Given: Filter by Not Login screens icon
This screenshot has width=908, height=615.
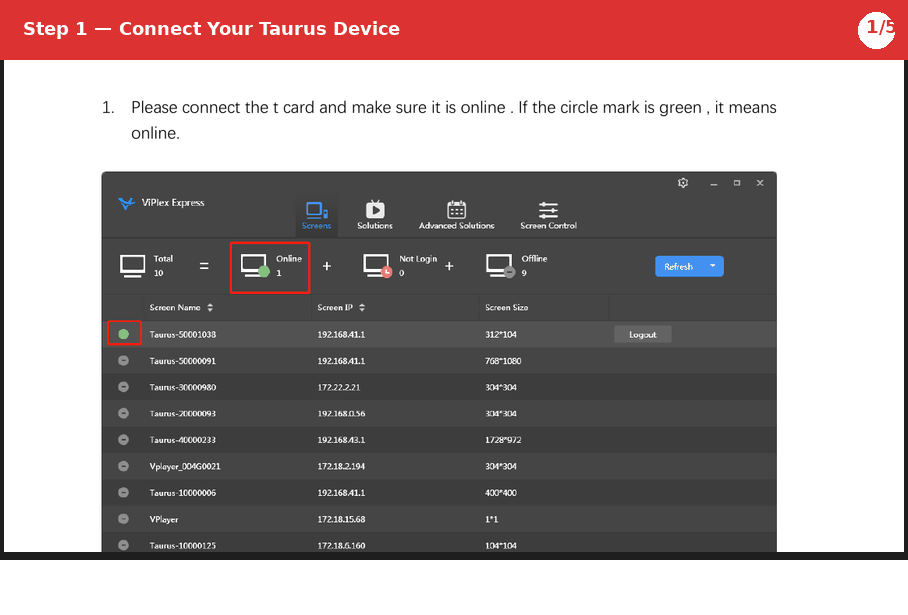Looking at the screenshot, I should (378, 266).
